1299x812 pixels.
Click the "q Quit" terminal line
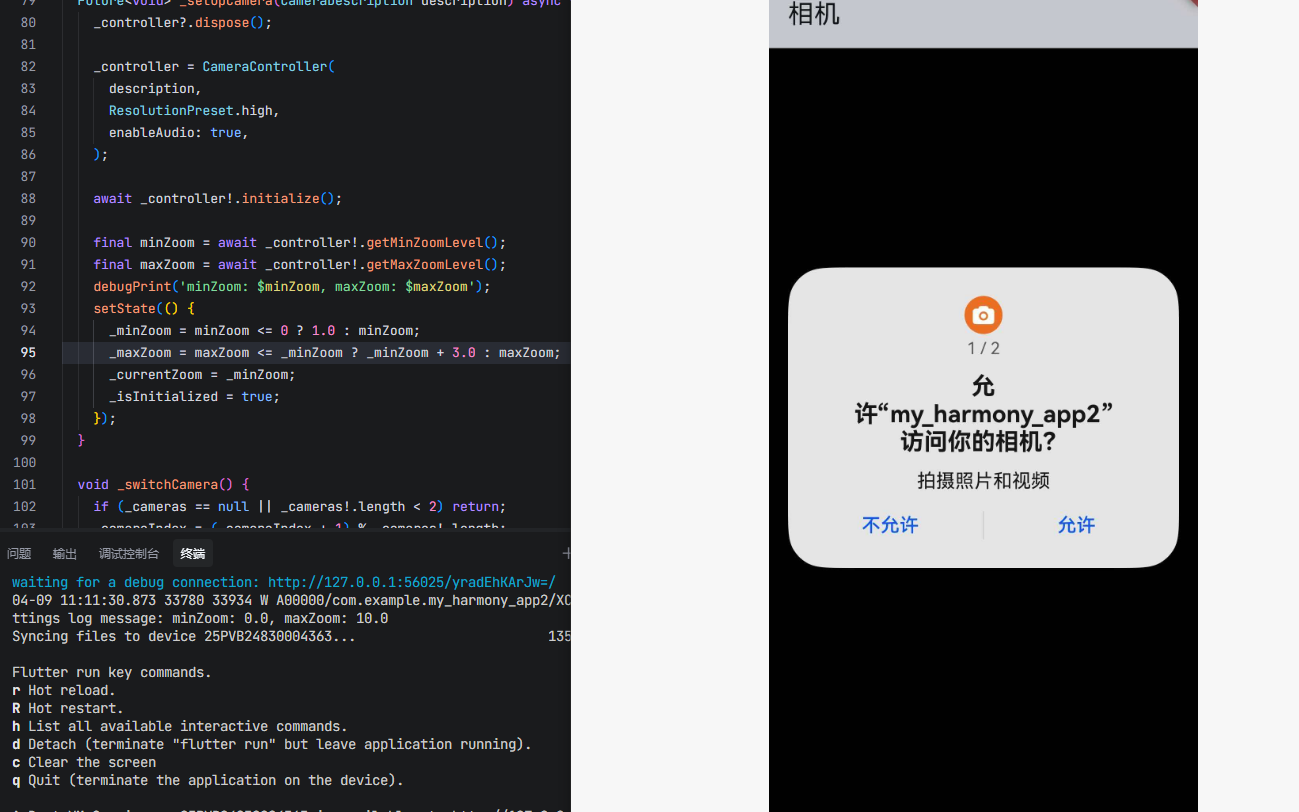[x=208, y=780]
